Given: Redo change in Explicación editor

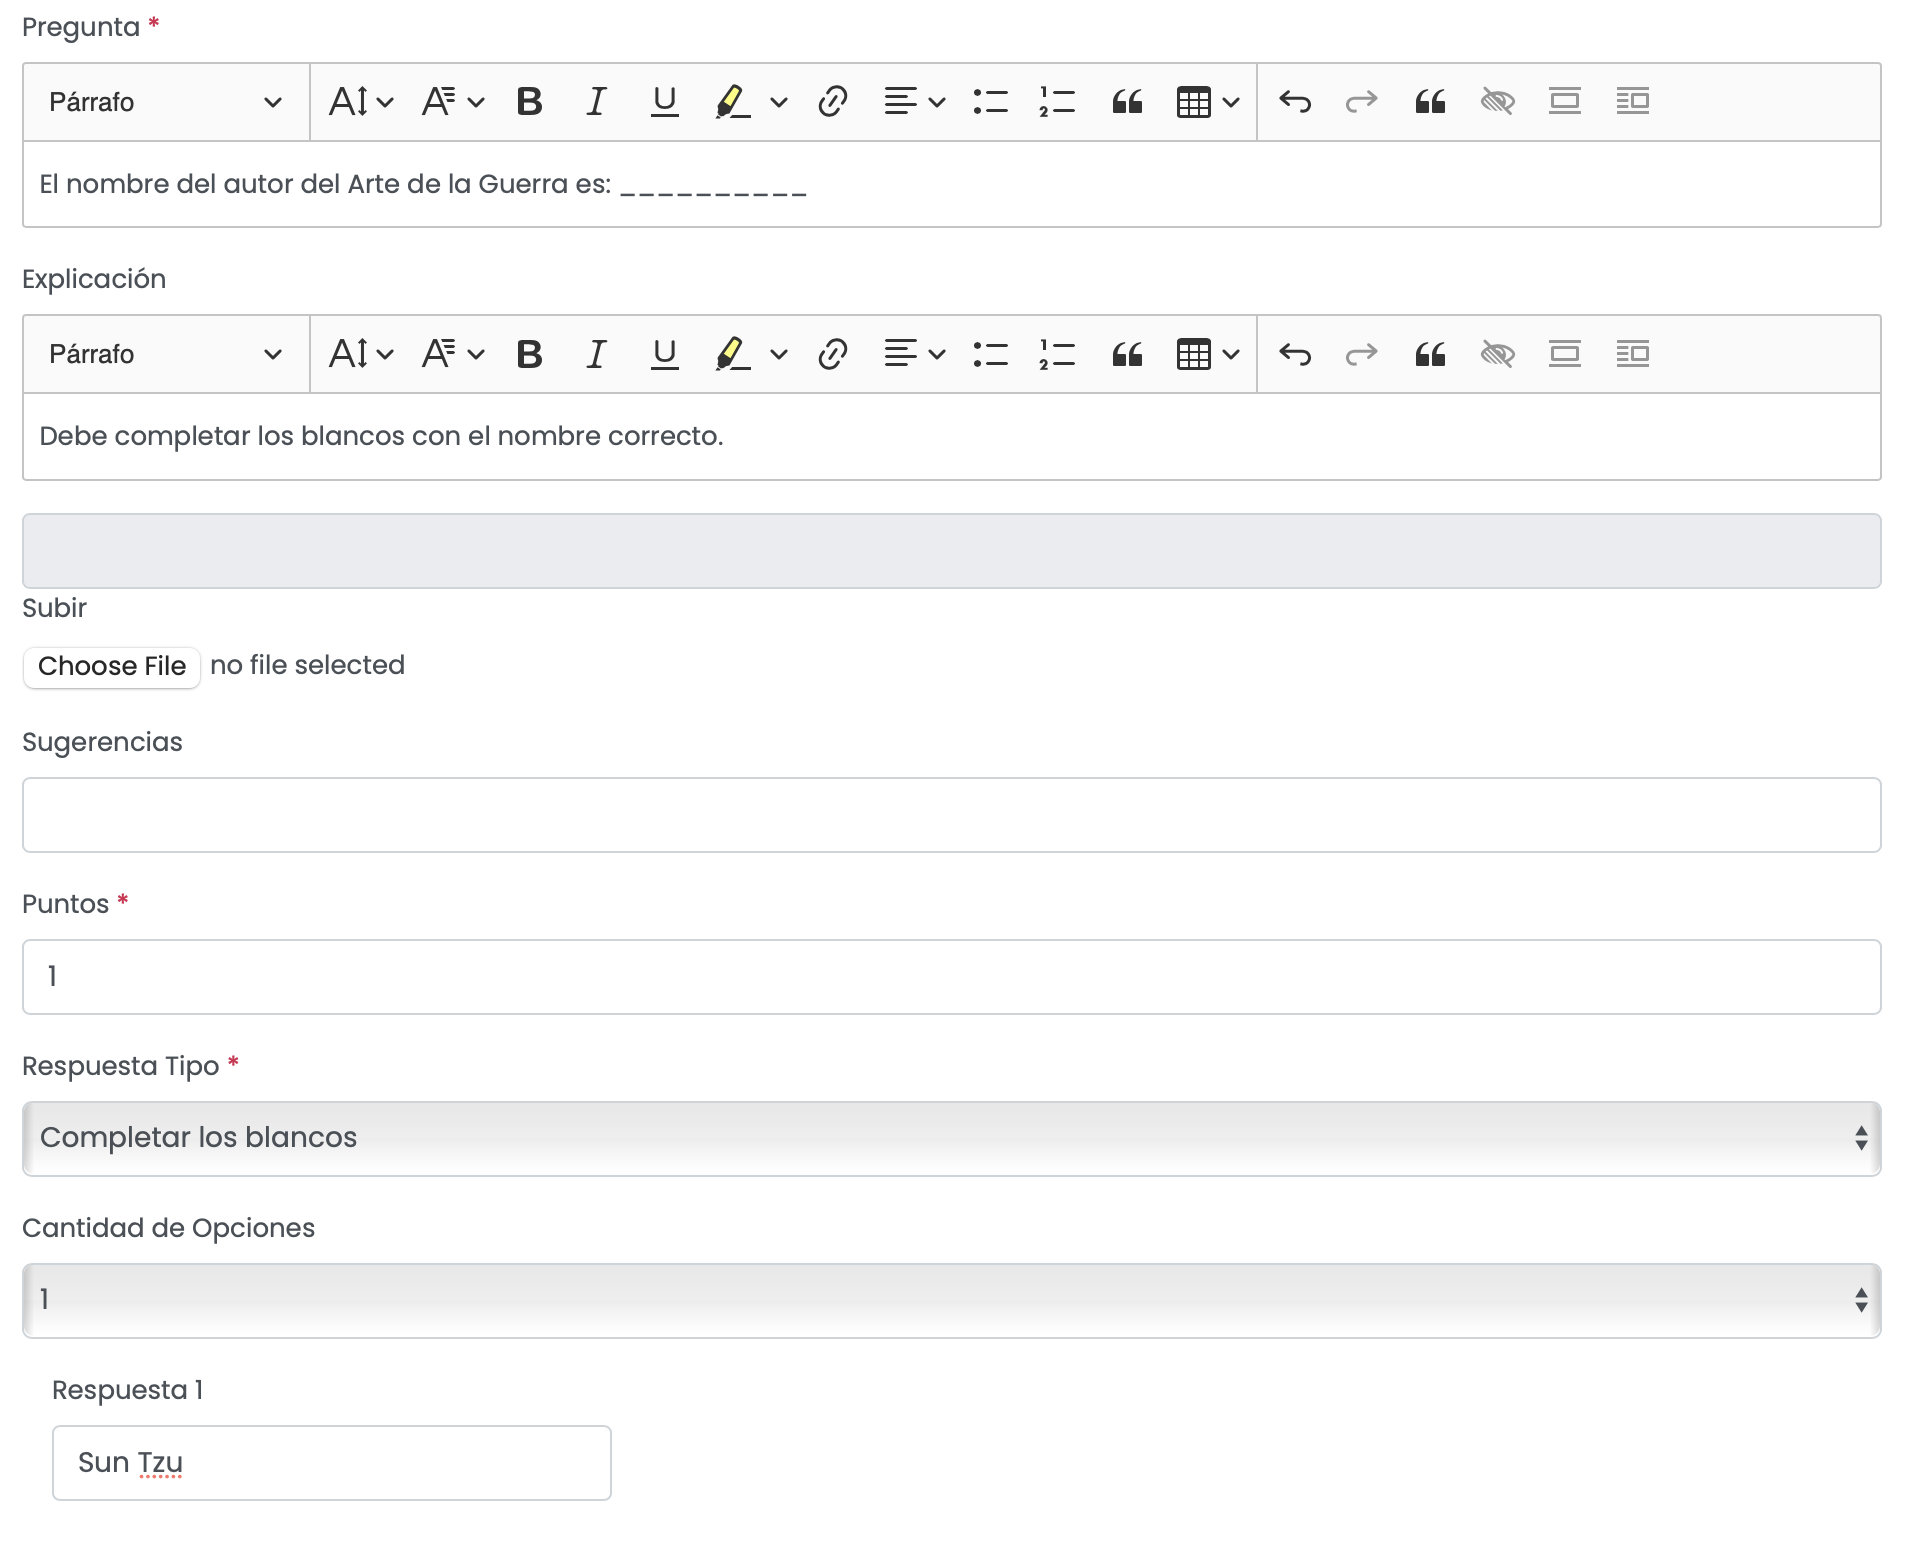Looking at the screenshot, I should click(x=1362, y=354).
